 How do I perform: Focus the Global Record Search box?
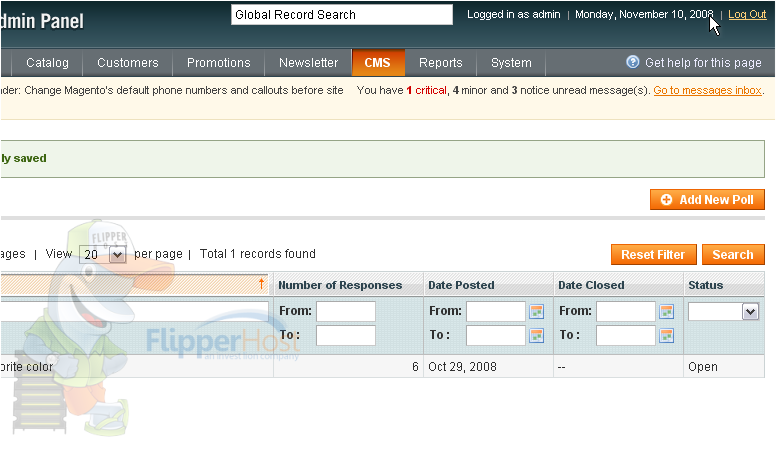(341, 14)
